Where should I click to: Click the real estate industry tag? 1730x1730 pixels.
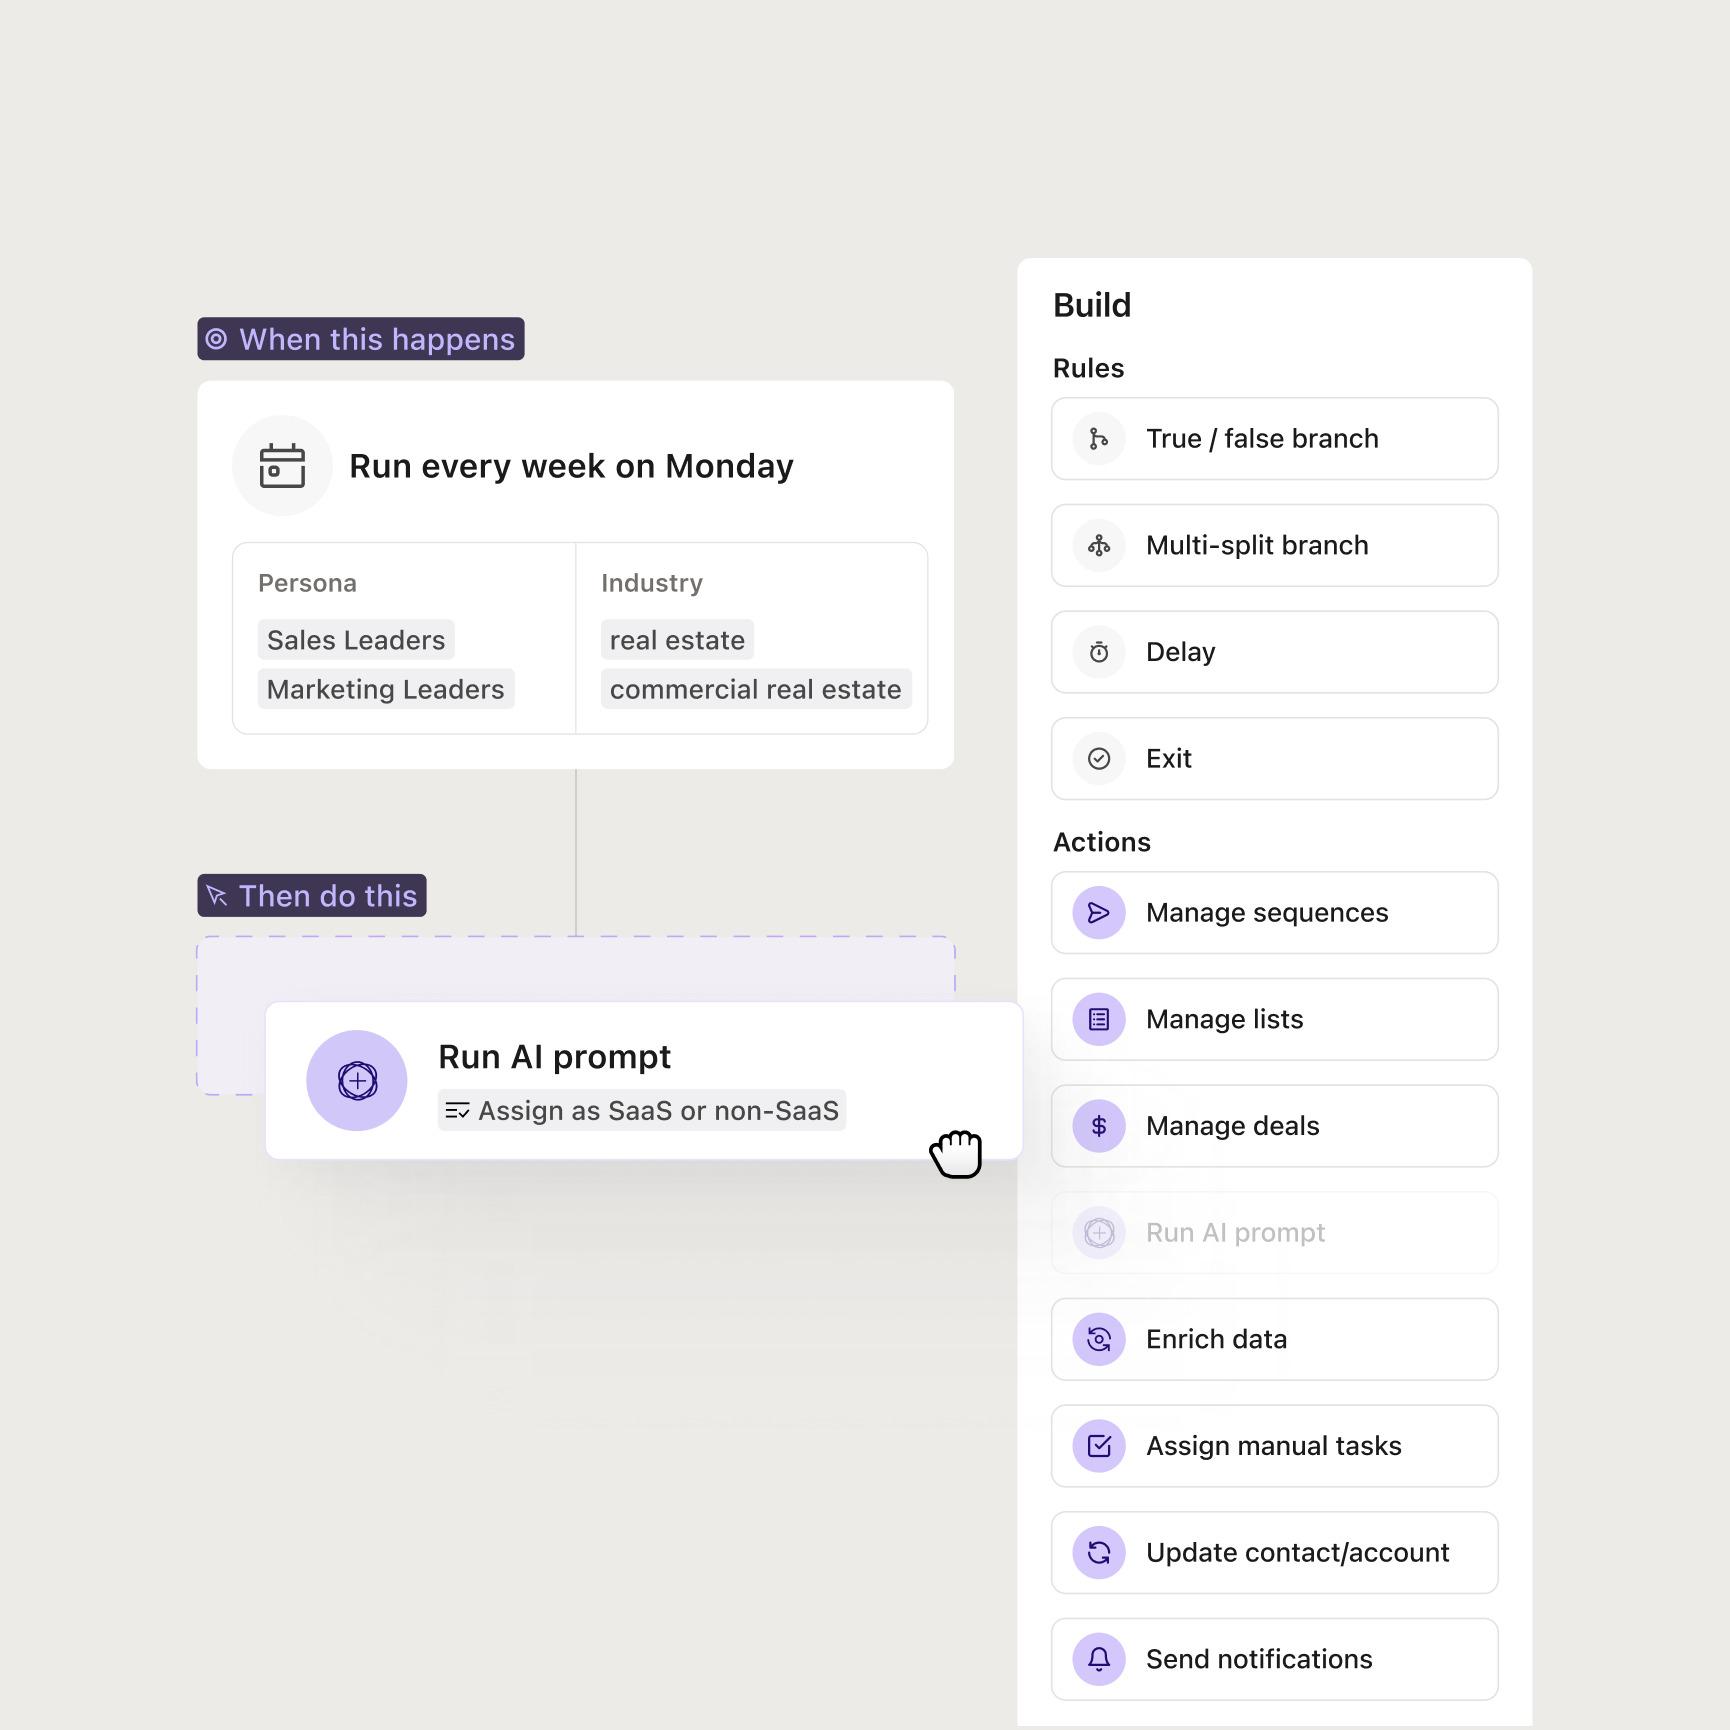click(677, 640)
